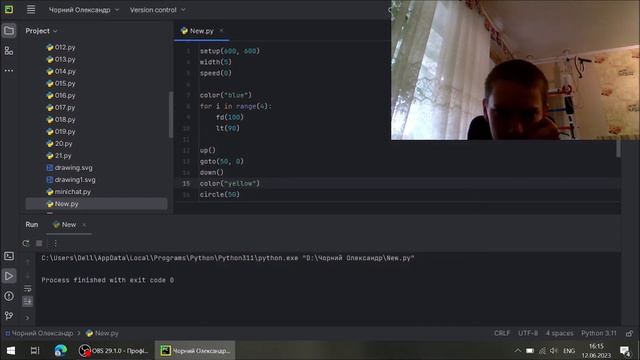Click the project tree vertical scrollbar

coord(171,115)
